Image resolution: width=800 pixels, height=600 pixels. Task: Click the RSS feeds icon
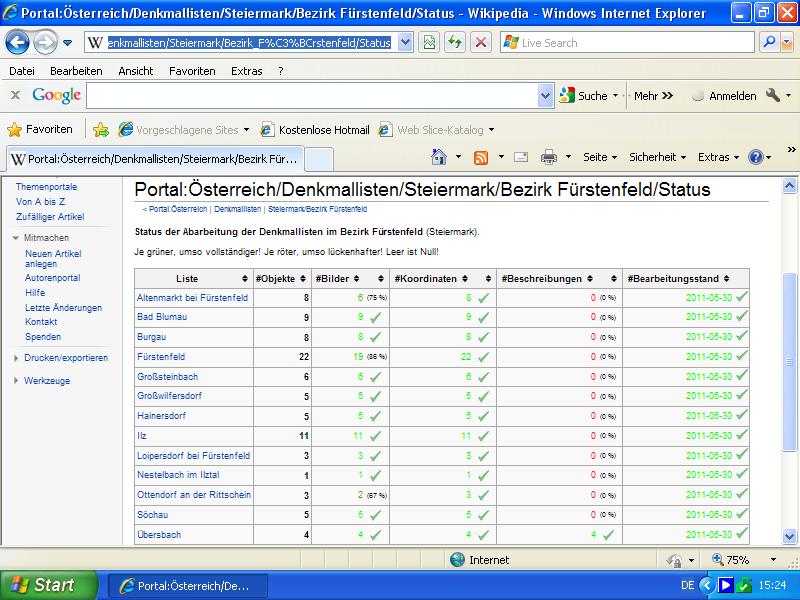click(x=481, y=157)
